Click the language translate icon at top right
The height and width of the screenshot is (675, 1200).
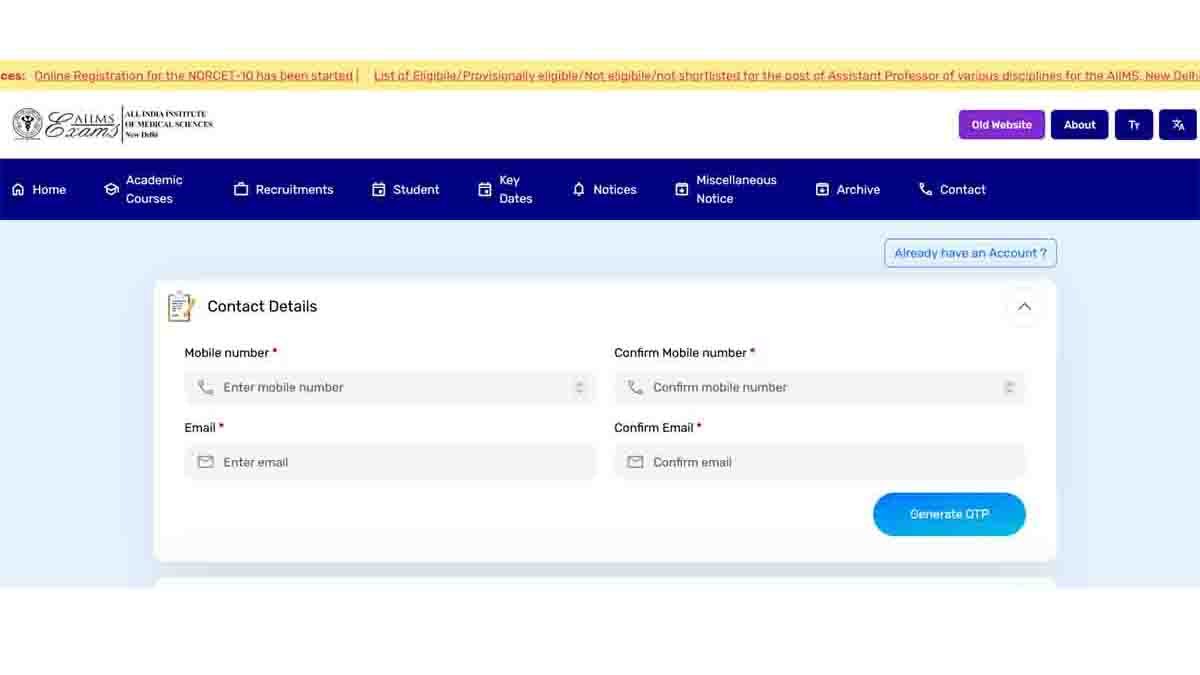pos(1178,124)
